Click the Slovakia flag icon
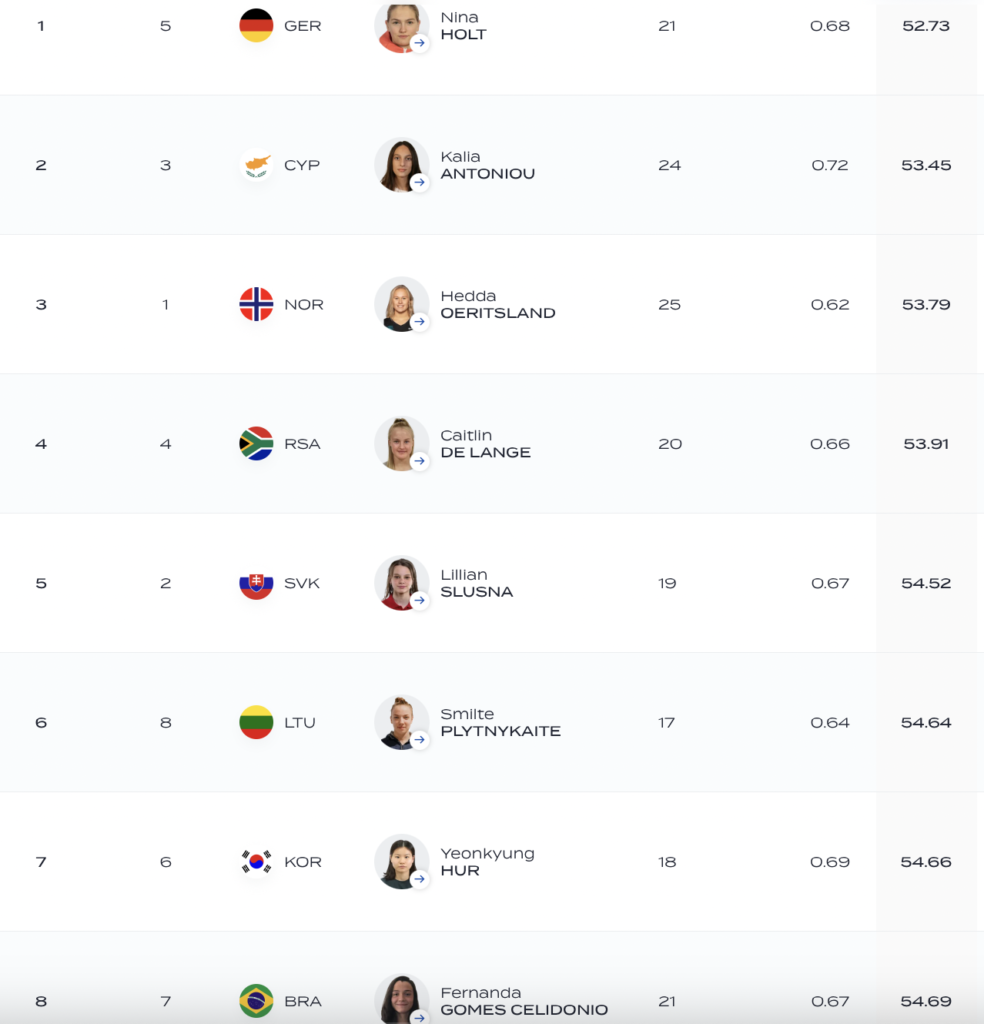This screenshot has height=1024, width=984. (256, 583)
